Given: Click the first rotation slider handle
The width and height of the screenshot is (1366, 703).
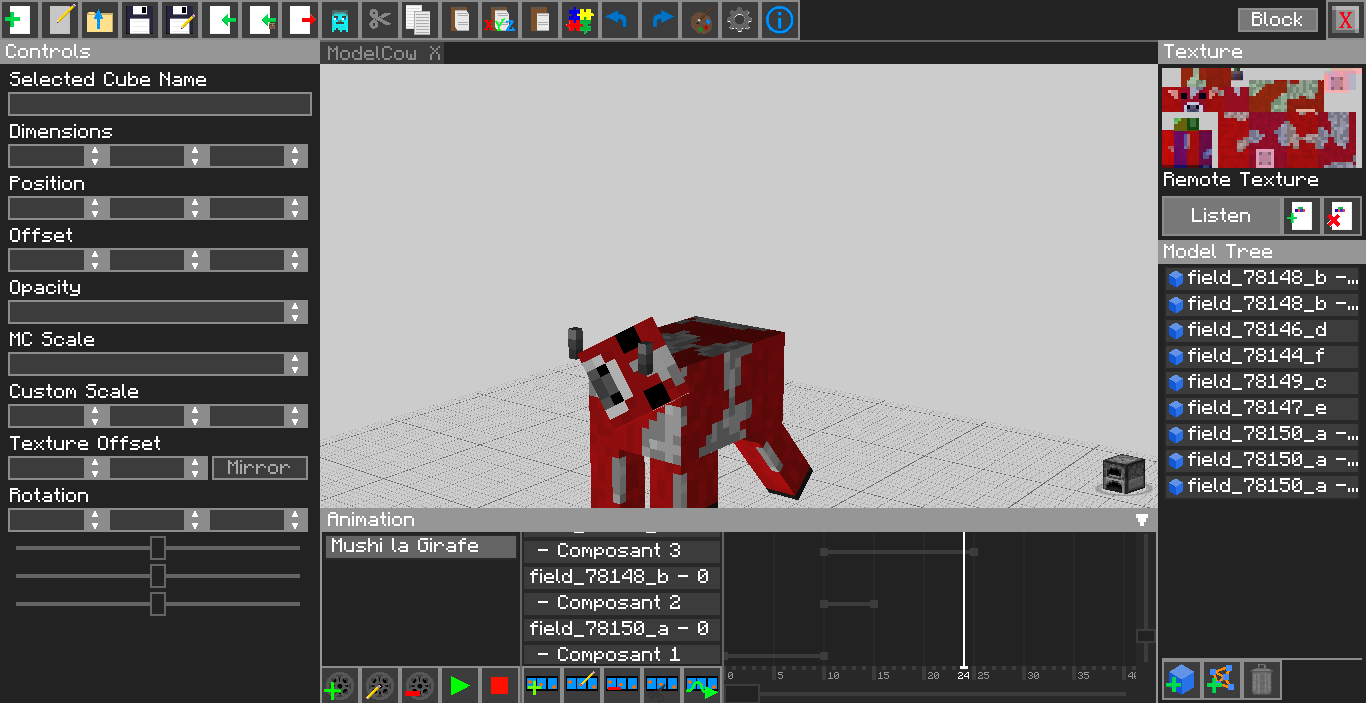Looking at the screenshot, I should (x=157, y=548).
